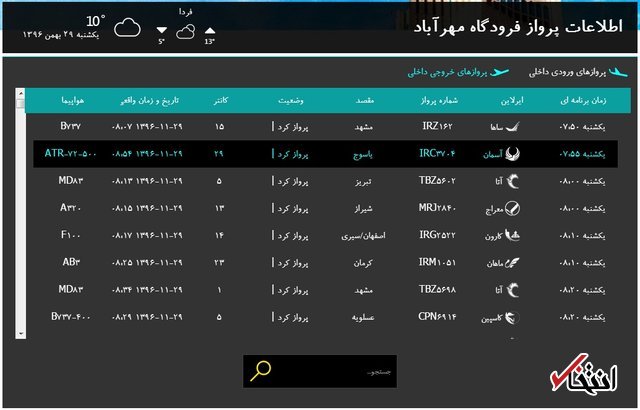Click the وضعیت column header

tap(291, 100)
